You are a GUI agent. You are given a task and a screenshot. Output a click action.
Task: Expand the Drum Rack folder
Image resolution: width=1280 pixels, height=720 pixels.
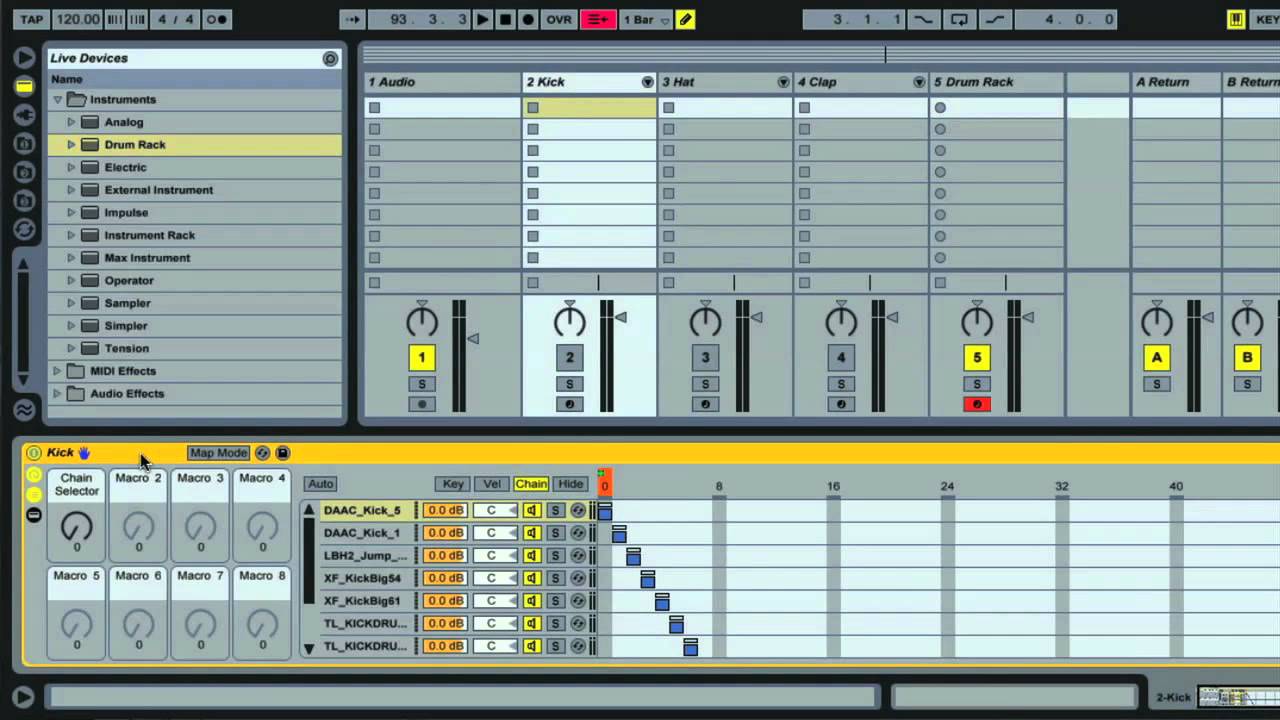point(71,145)
